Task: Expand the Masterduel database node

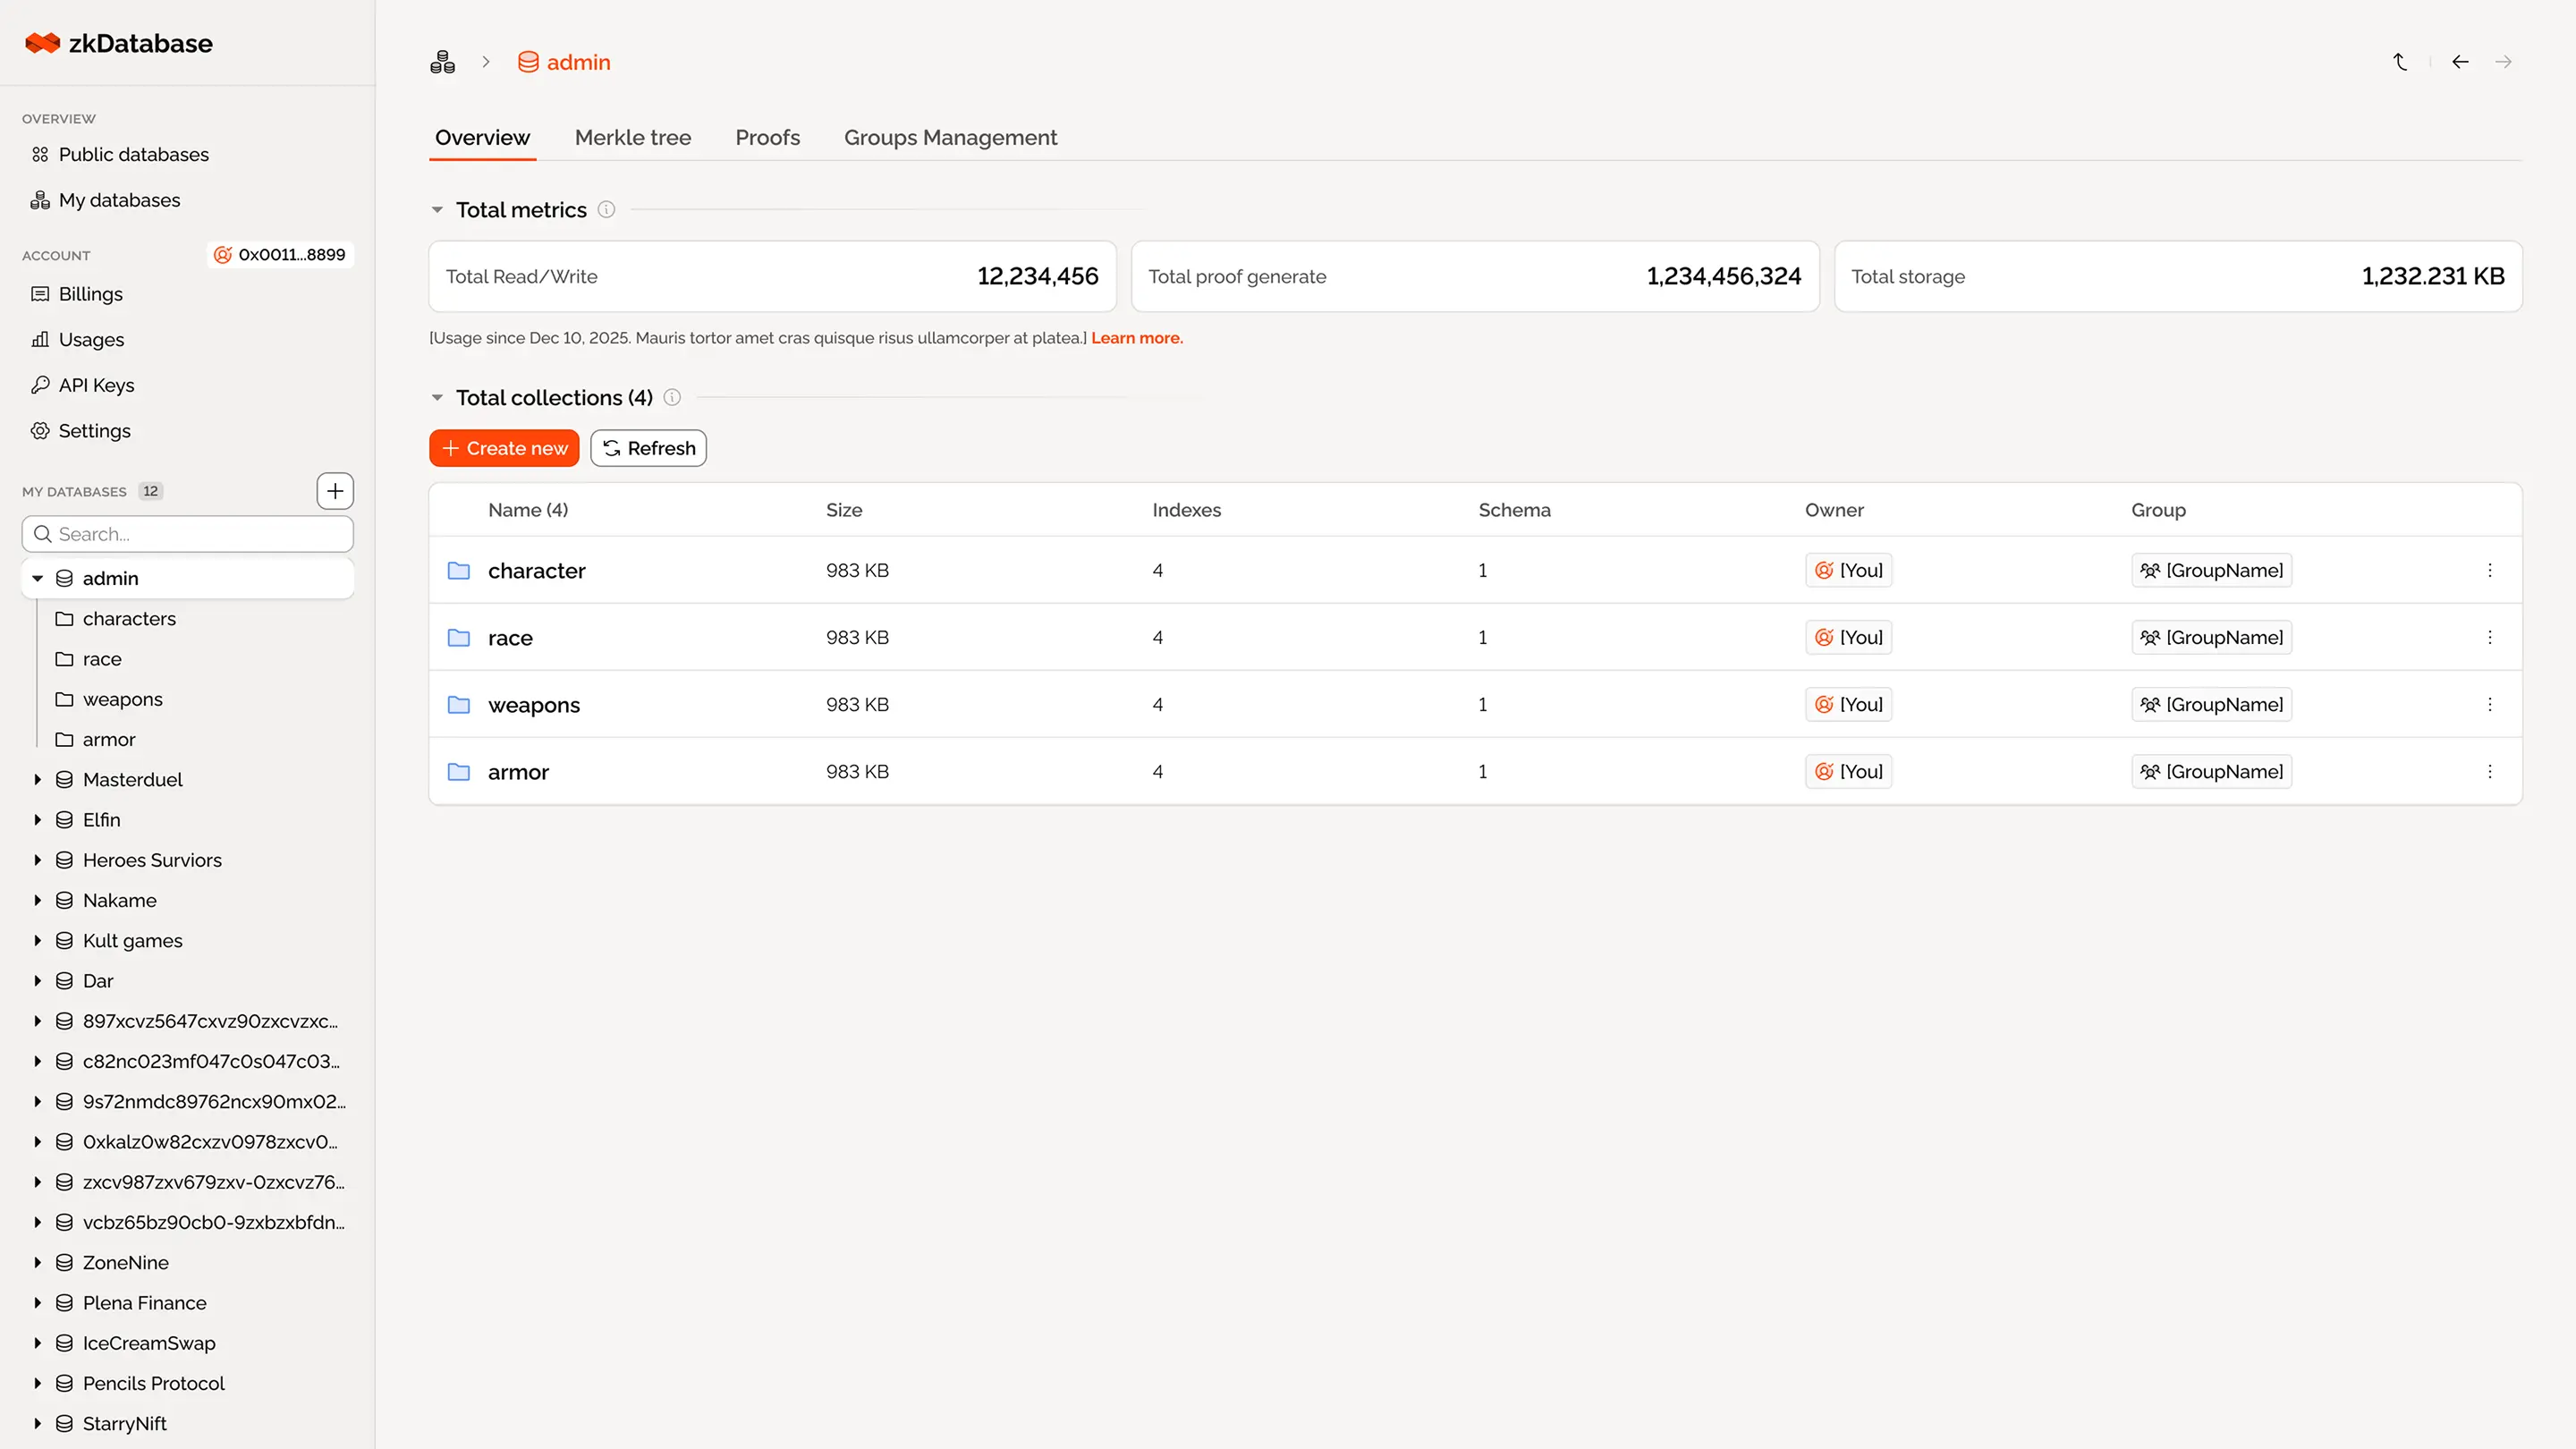Action: tap(37, 779)
